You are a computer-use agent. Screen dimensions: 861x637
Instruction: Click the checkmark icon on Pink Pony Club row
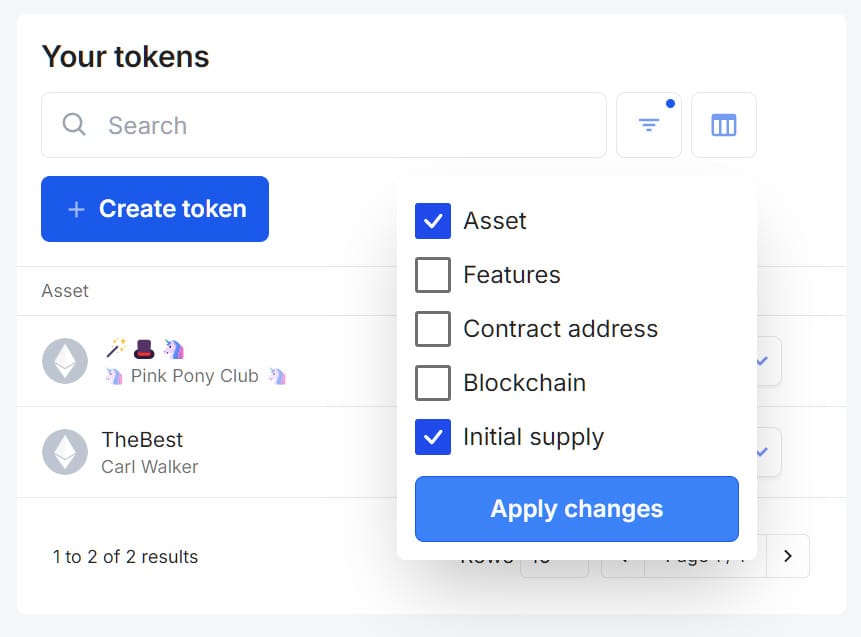pyautogui.click(x=760, y=361)
